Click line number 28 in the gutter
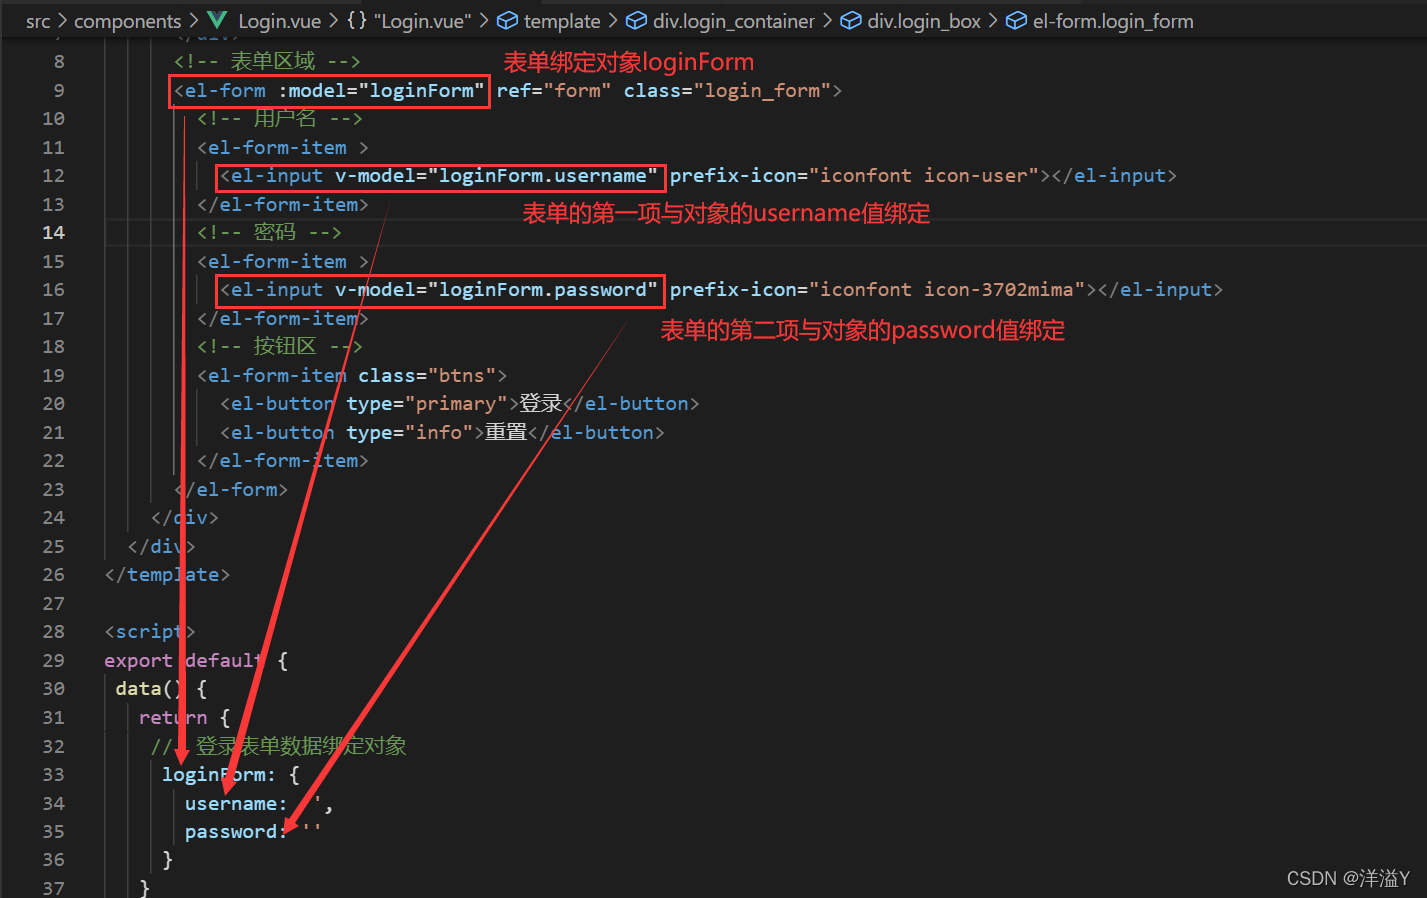 pyautogui.click(x=53, y=631)
